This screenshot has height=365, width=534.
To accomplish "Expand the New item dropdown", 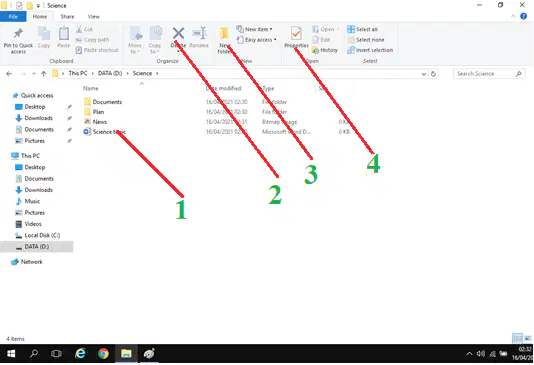I will tap(254, 29).
